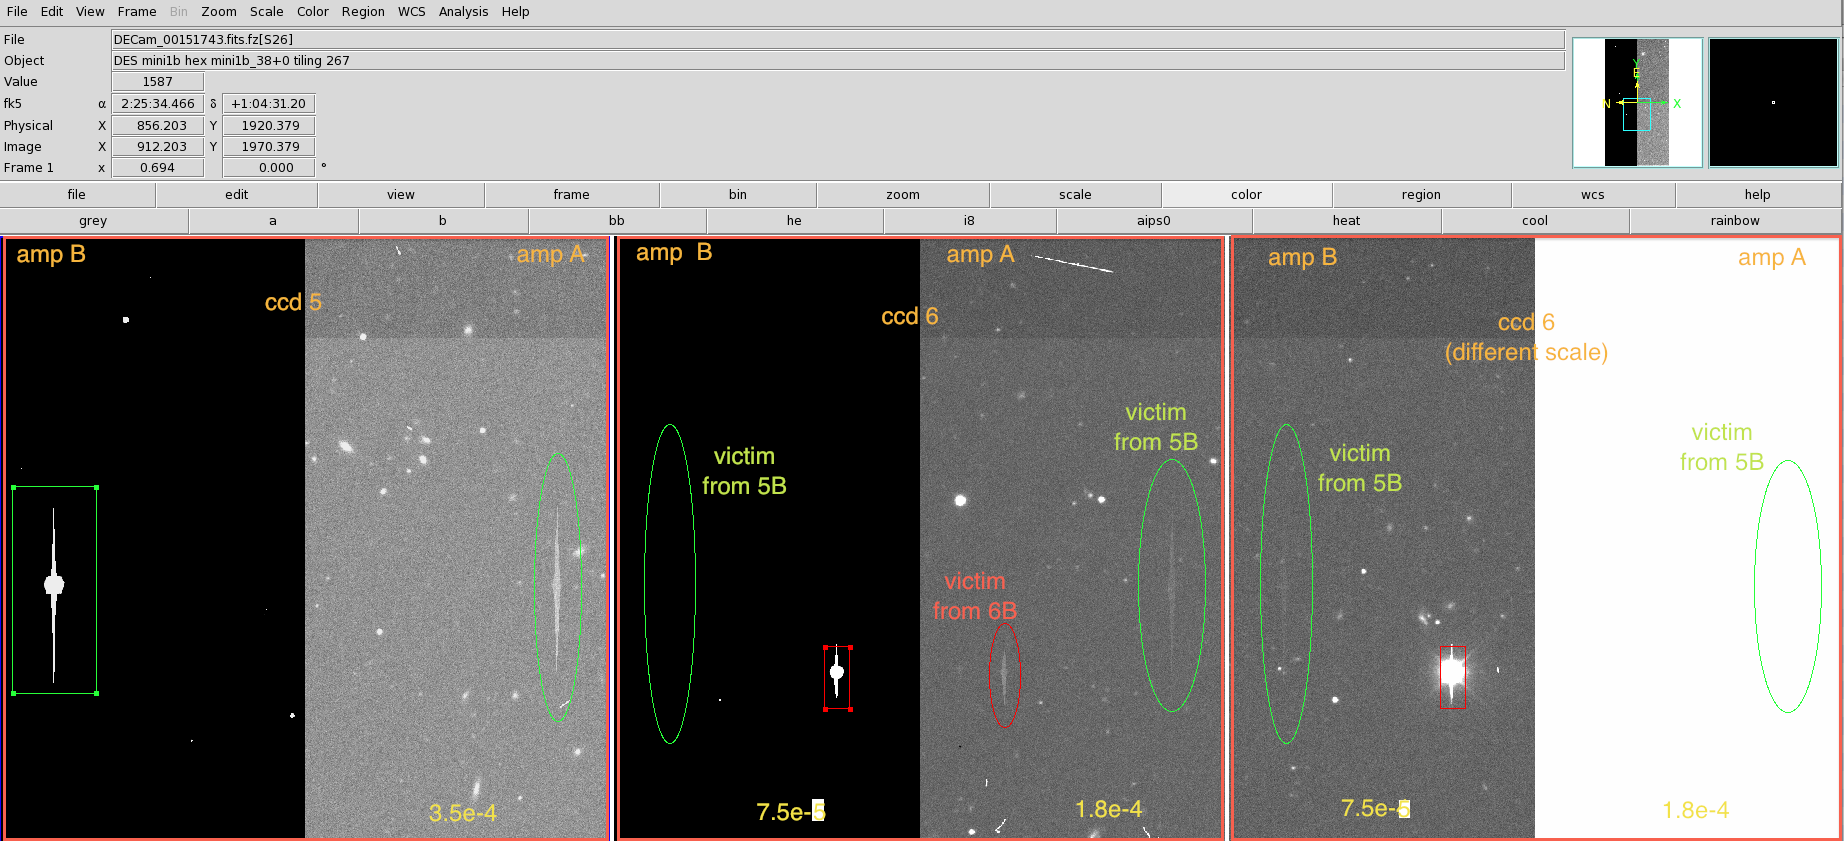Select the heat colormap
The height and width of the screenshot is (841, 1844).
tap(1346, 221)
